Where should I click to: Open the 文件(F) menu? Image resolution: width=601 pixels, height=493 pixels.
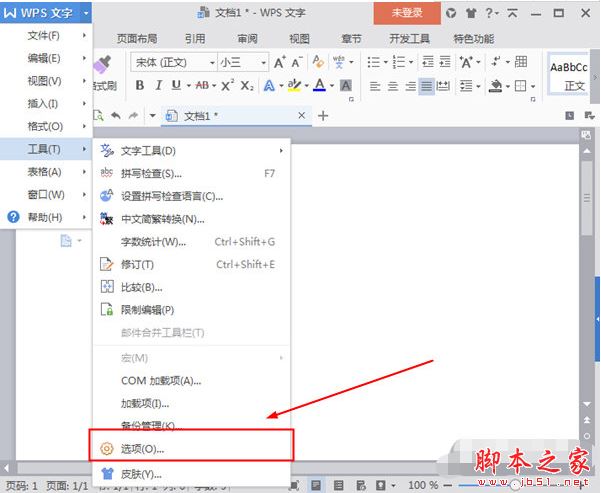46,36
